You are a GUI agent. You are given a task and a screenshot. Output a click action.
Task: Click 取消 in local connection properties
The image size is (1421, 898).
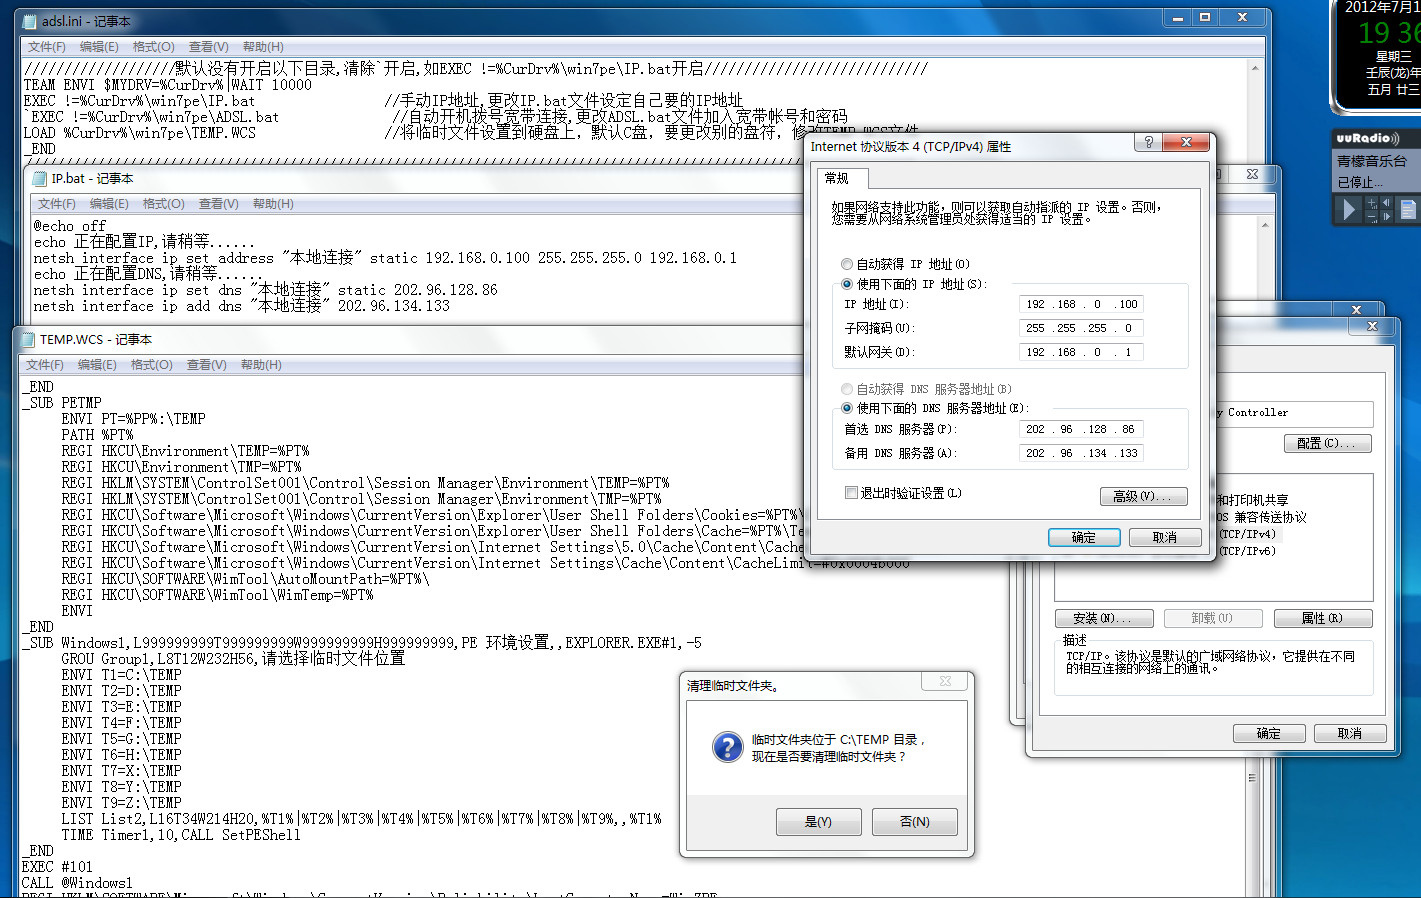coord(1350,733)
